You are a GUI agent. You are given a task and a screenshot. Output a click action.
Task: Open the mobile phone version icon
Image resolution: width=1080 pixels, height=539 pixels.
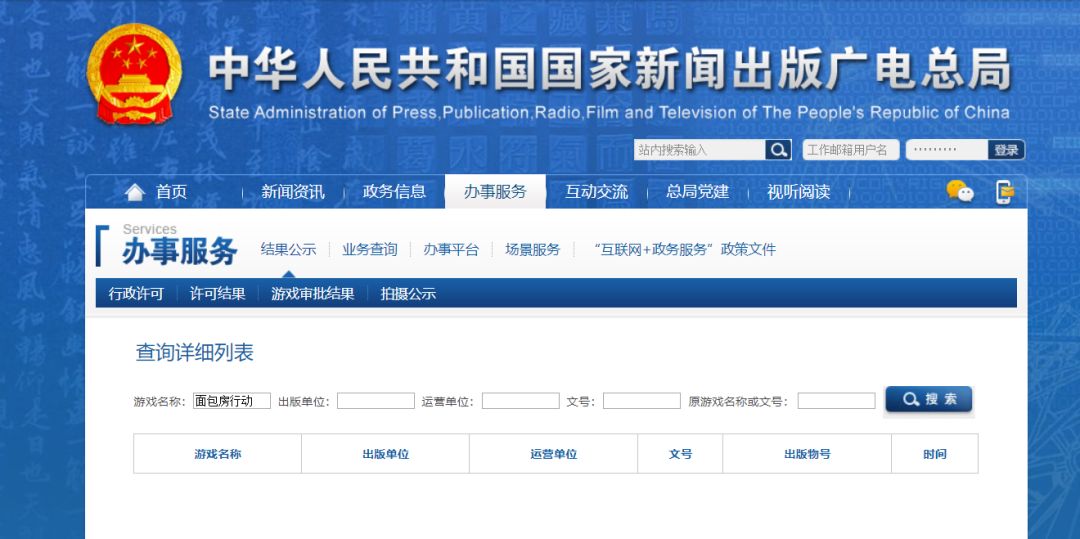pos(1005,192)
